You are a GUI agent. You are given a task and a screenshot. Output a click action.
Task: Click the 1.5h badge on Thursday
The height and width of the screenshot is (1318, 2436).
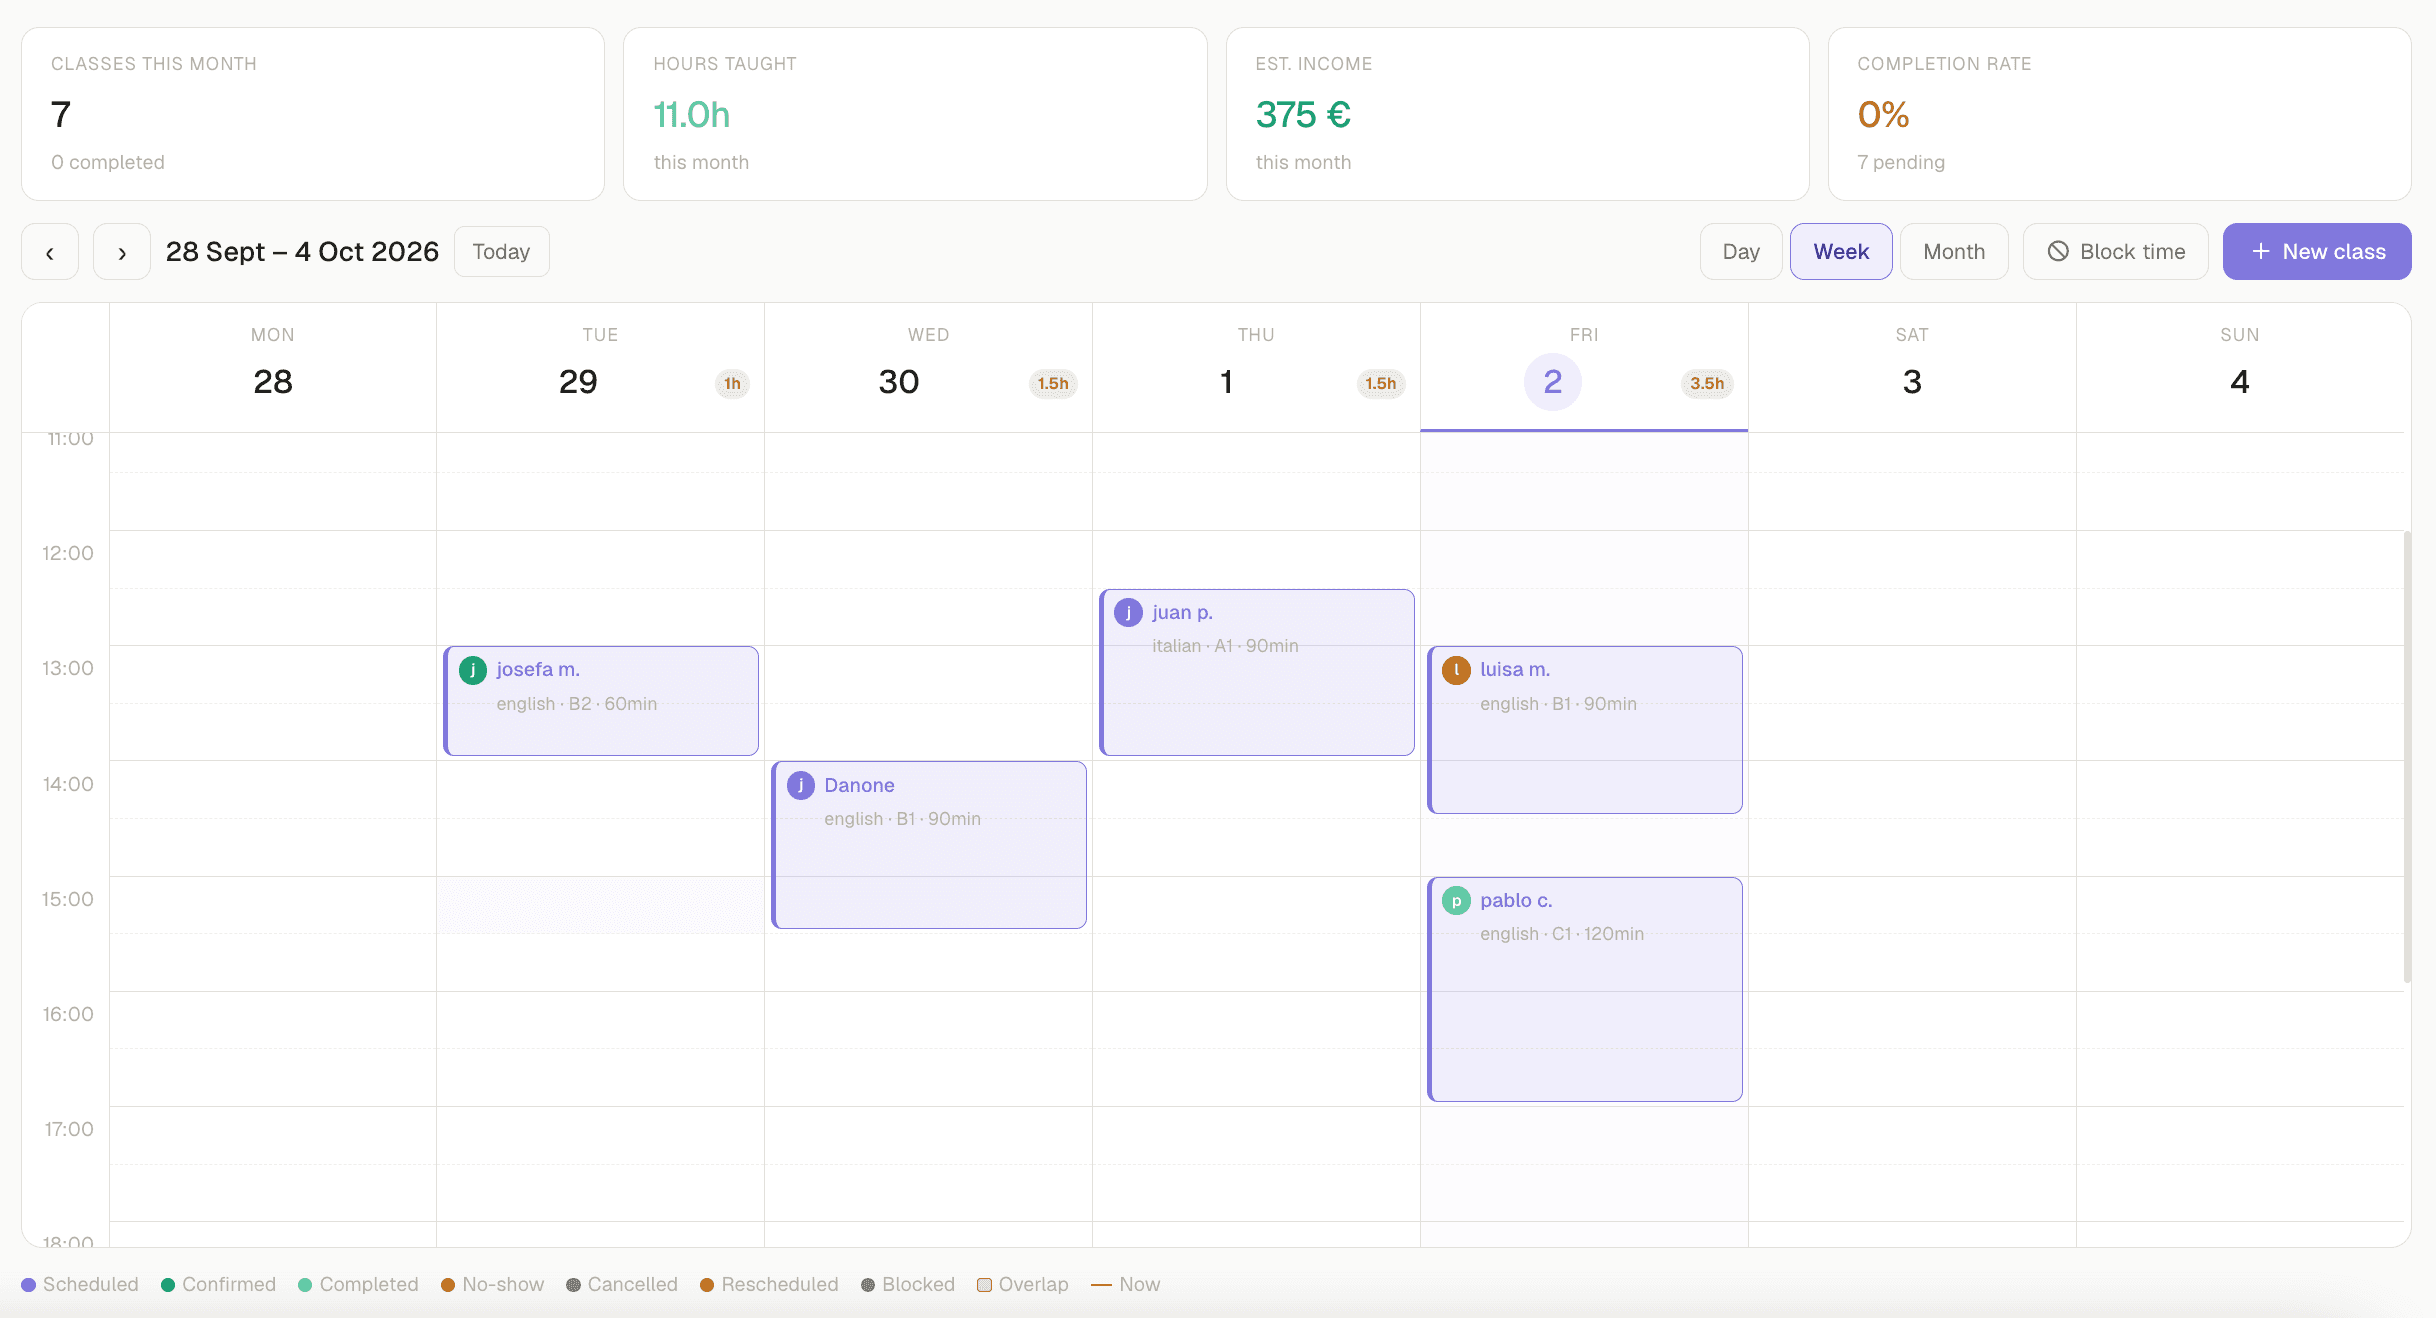(x=1381, y=384)
